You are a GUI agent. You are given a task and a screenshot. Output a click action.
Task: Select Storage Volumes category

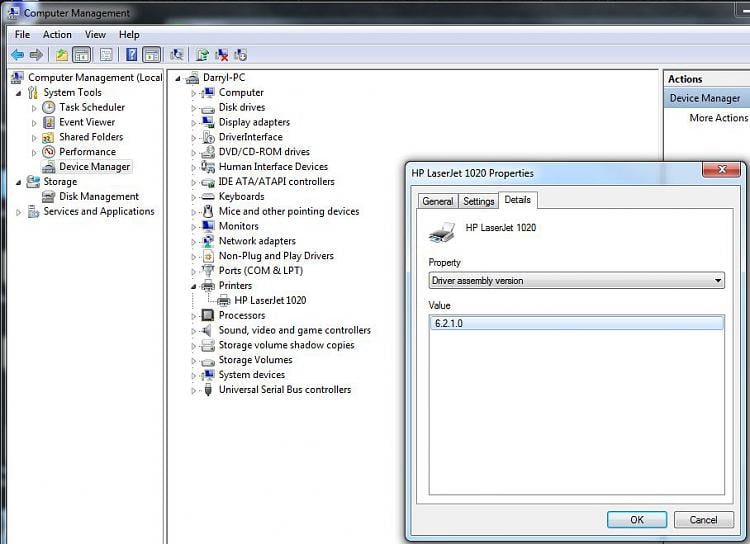click(x=255, y=360)
